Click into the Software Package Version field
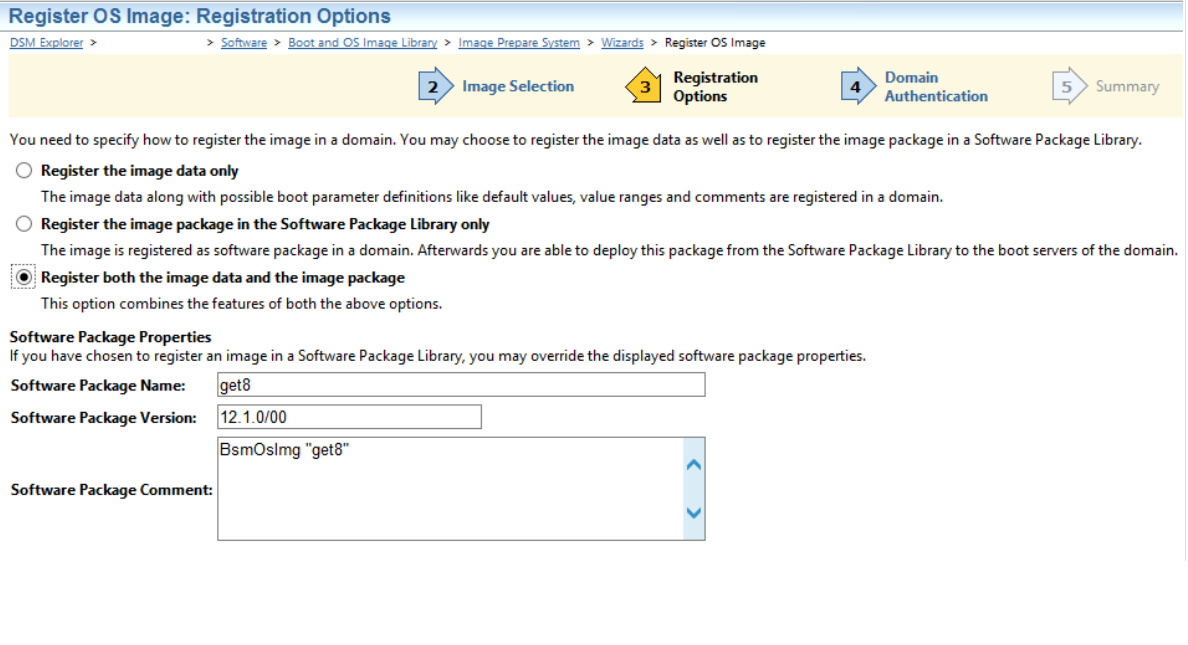 click(349, 417)
